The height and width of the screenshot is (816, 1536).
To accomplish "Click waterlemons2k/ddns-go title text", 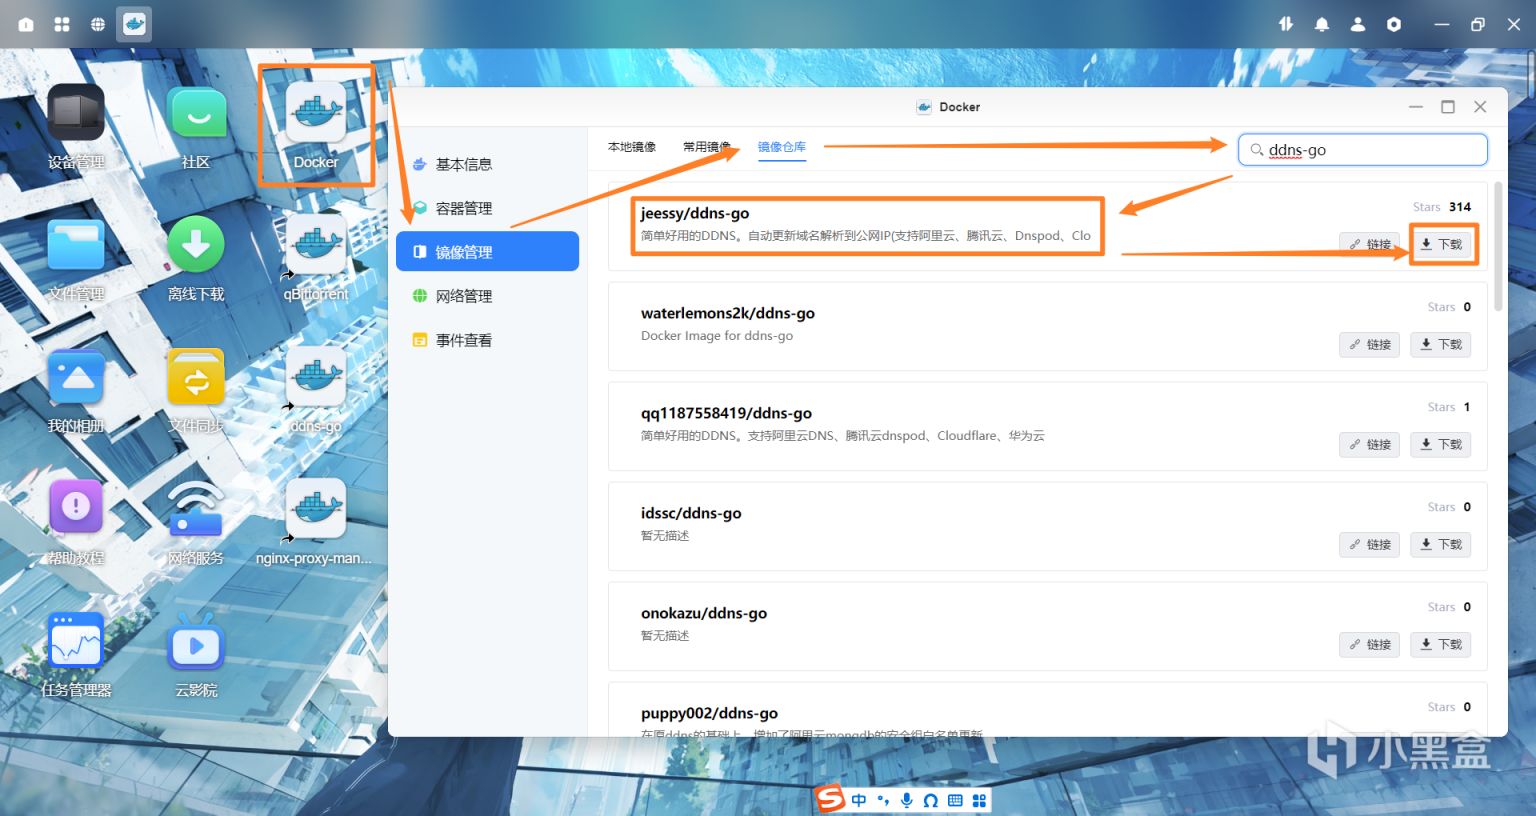I will pos(728,313).
